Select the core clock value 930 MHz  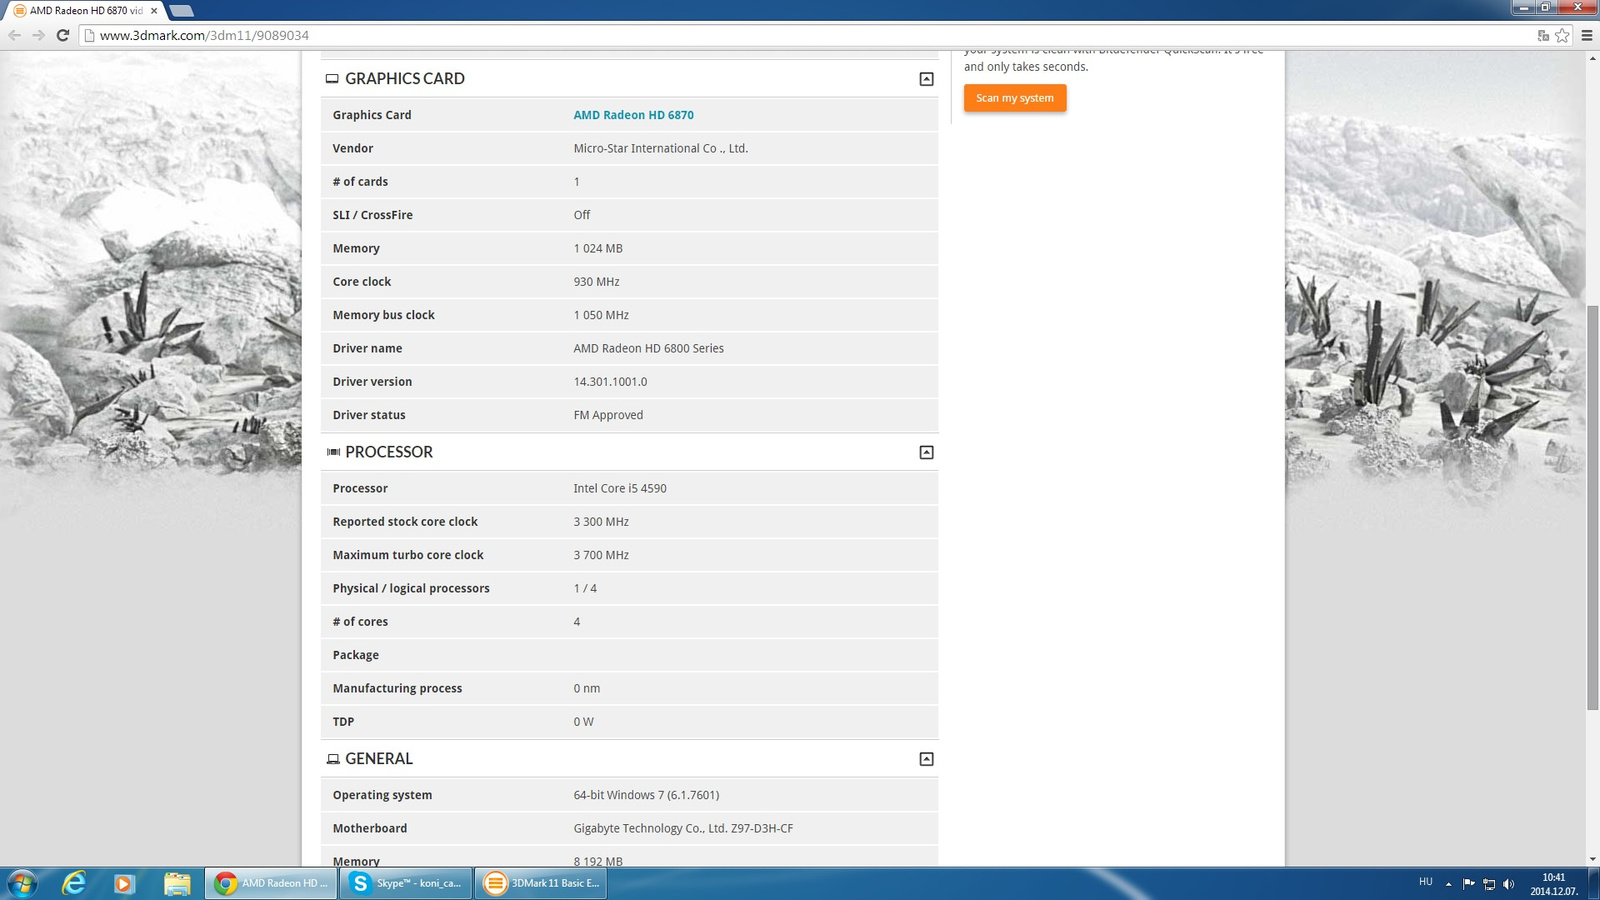596,282
